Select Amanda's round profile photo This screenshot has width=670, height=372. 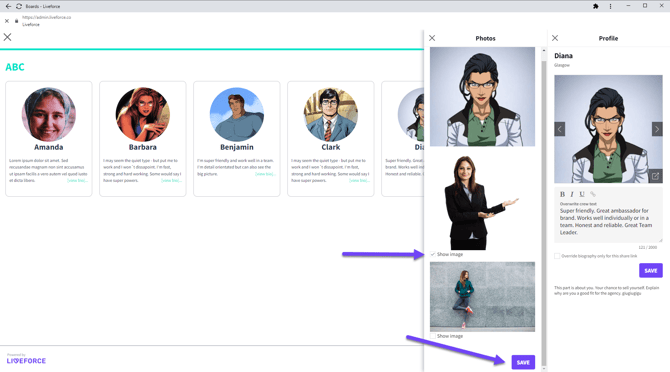click(49, 114)
